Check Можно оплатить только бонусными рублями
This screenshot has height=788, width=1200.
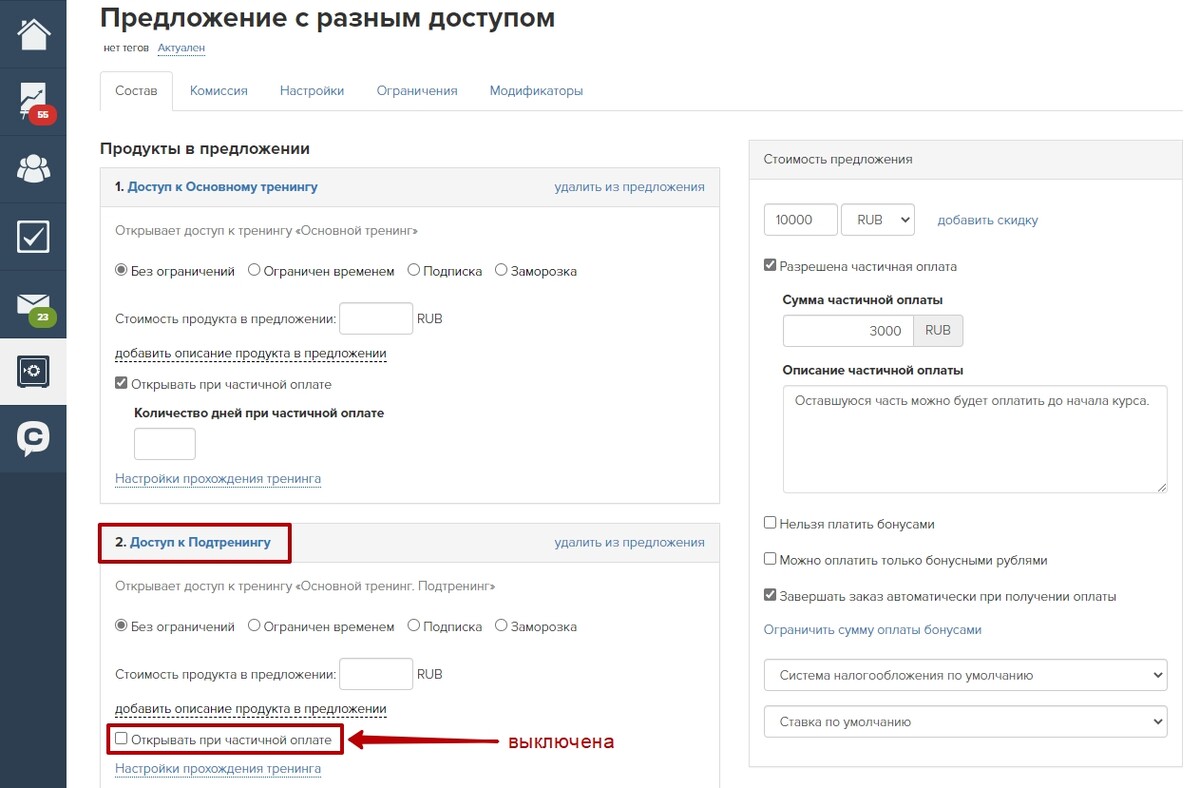(770, 560)
